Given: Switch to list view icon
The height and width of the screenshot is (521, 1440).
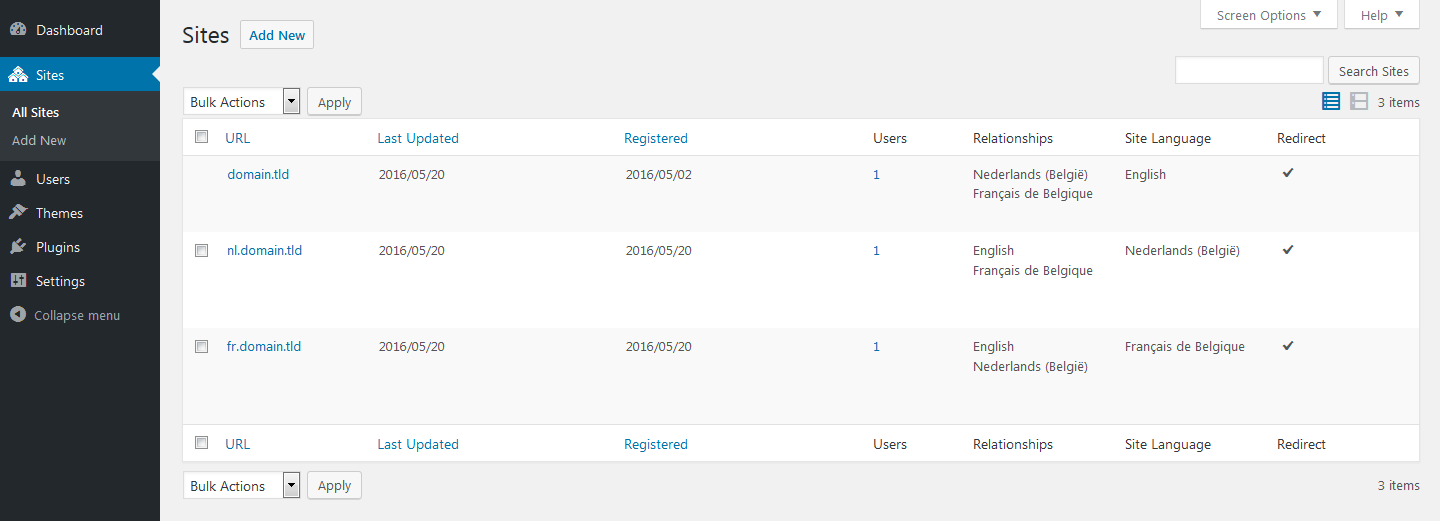Looking at the screenshot, I should (1331, 101).
